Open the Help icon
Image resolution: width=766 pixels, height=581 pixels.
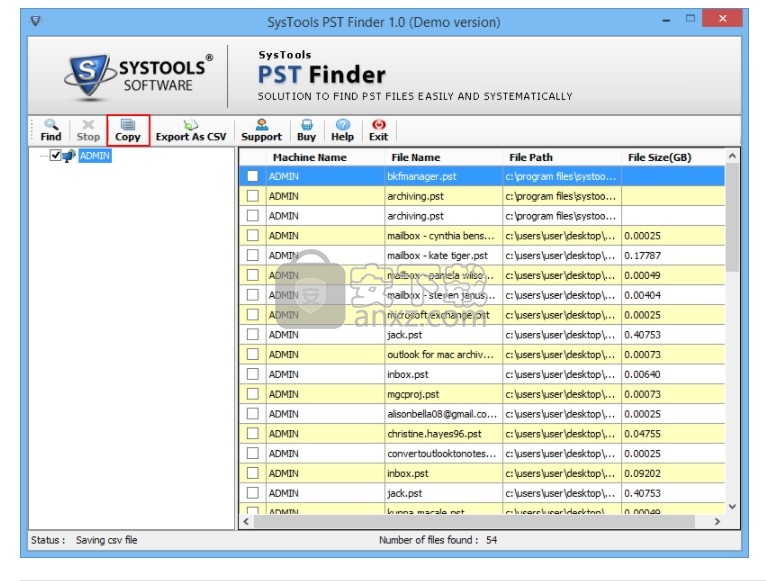tap(342, 124)
